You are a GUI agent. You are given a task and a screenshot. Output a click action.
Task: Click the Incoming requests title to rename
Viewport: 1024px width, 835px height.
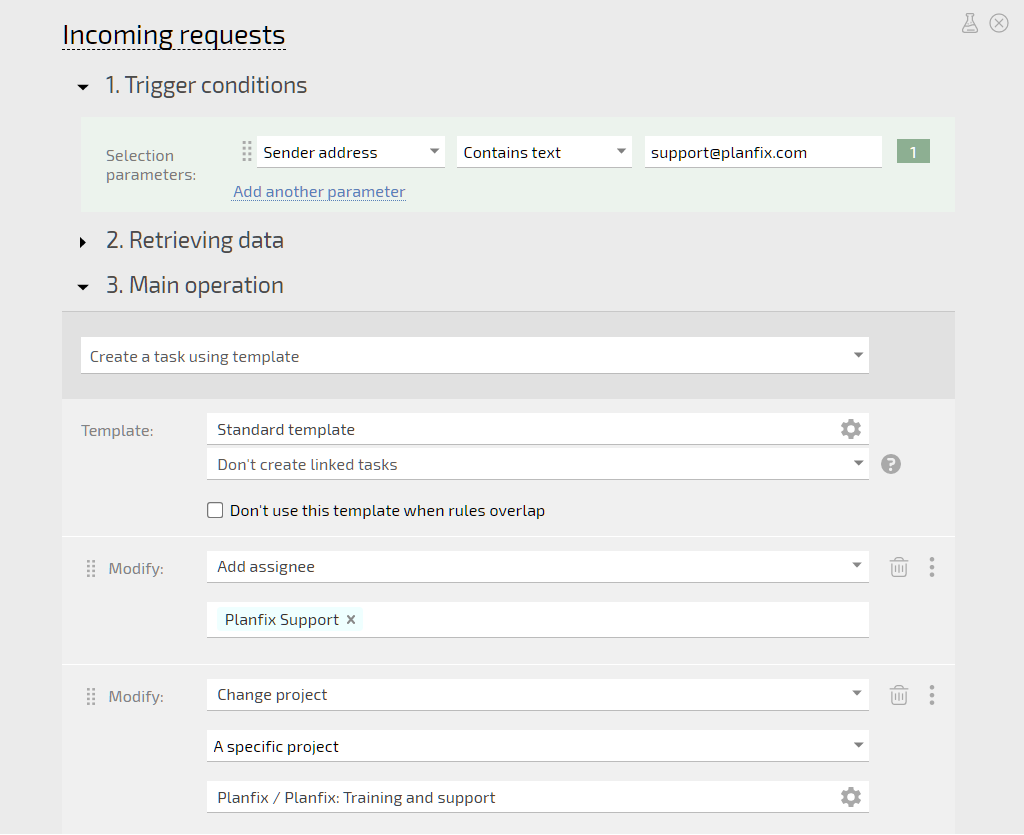coord(174,35)
